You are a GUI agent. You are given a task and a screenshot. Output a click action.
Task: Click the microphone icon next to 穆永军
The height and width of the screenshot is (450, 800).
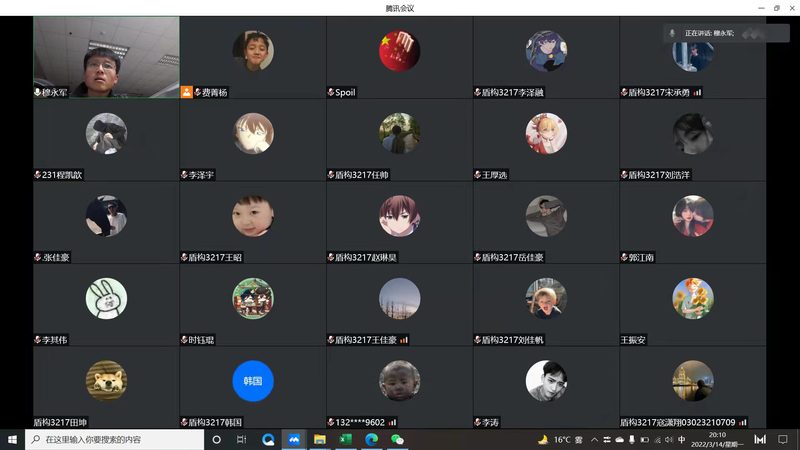pyautogui.click(x=38, y=92)
